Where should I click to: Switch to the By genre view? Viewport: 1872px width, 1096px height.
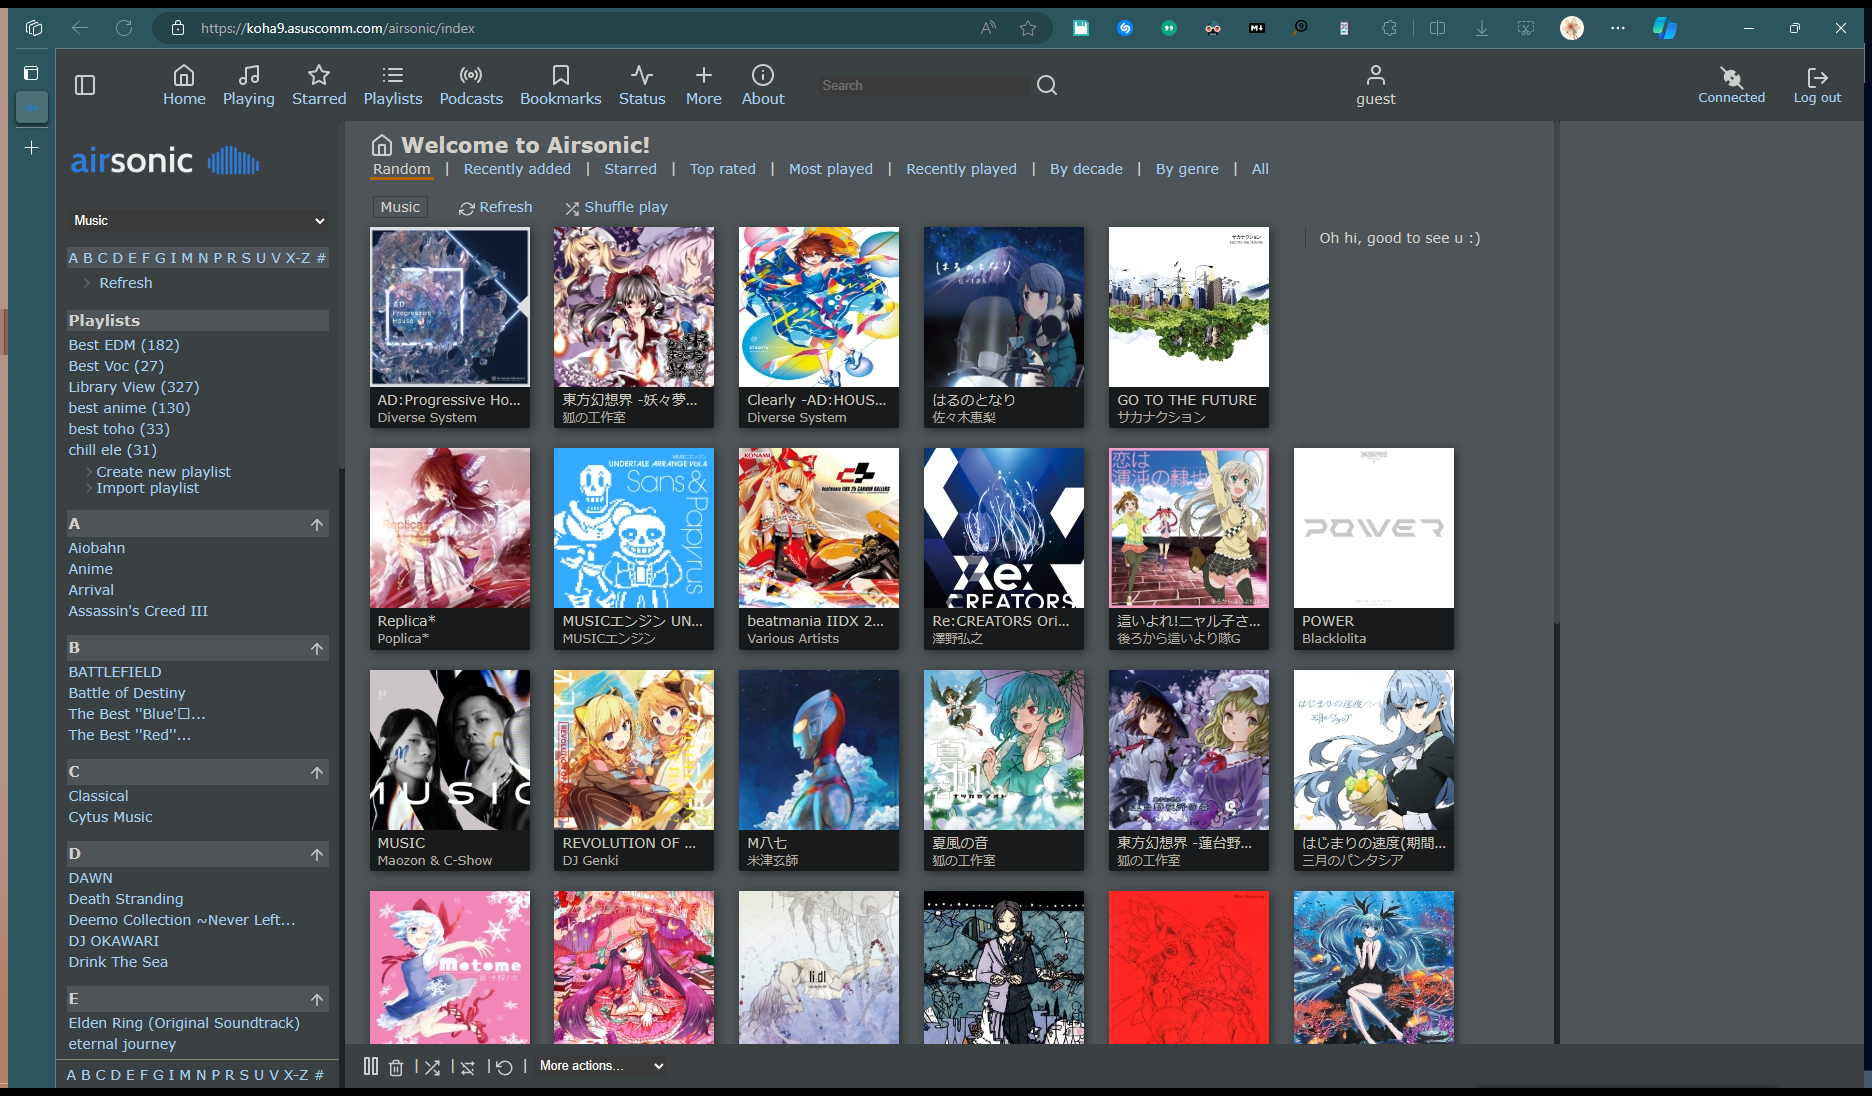(1187, 169)
